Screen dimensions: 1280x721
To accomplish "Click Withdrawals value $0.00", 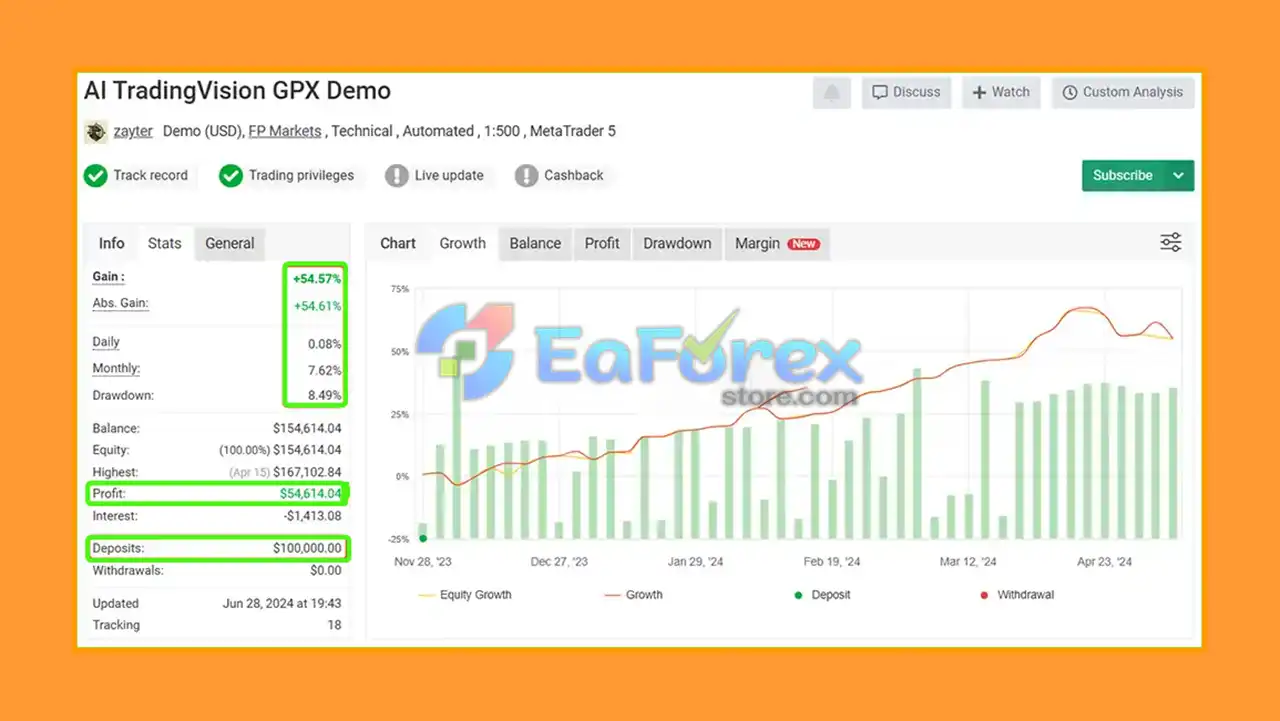I will (x=325, y=571).
